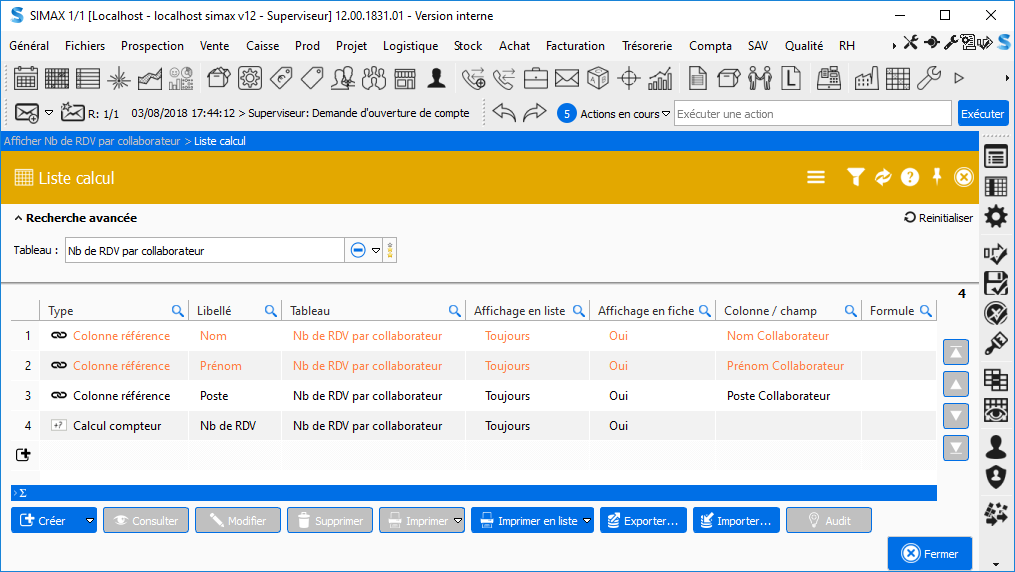This screenshot has height=572, width=1015.
Task: Open the Facturation menu
Action: tap(575, 45)
